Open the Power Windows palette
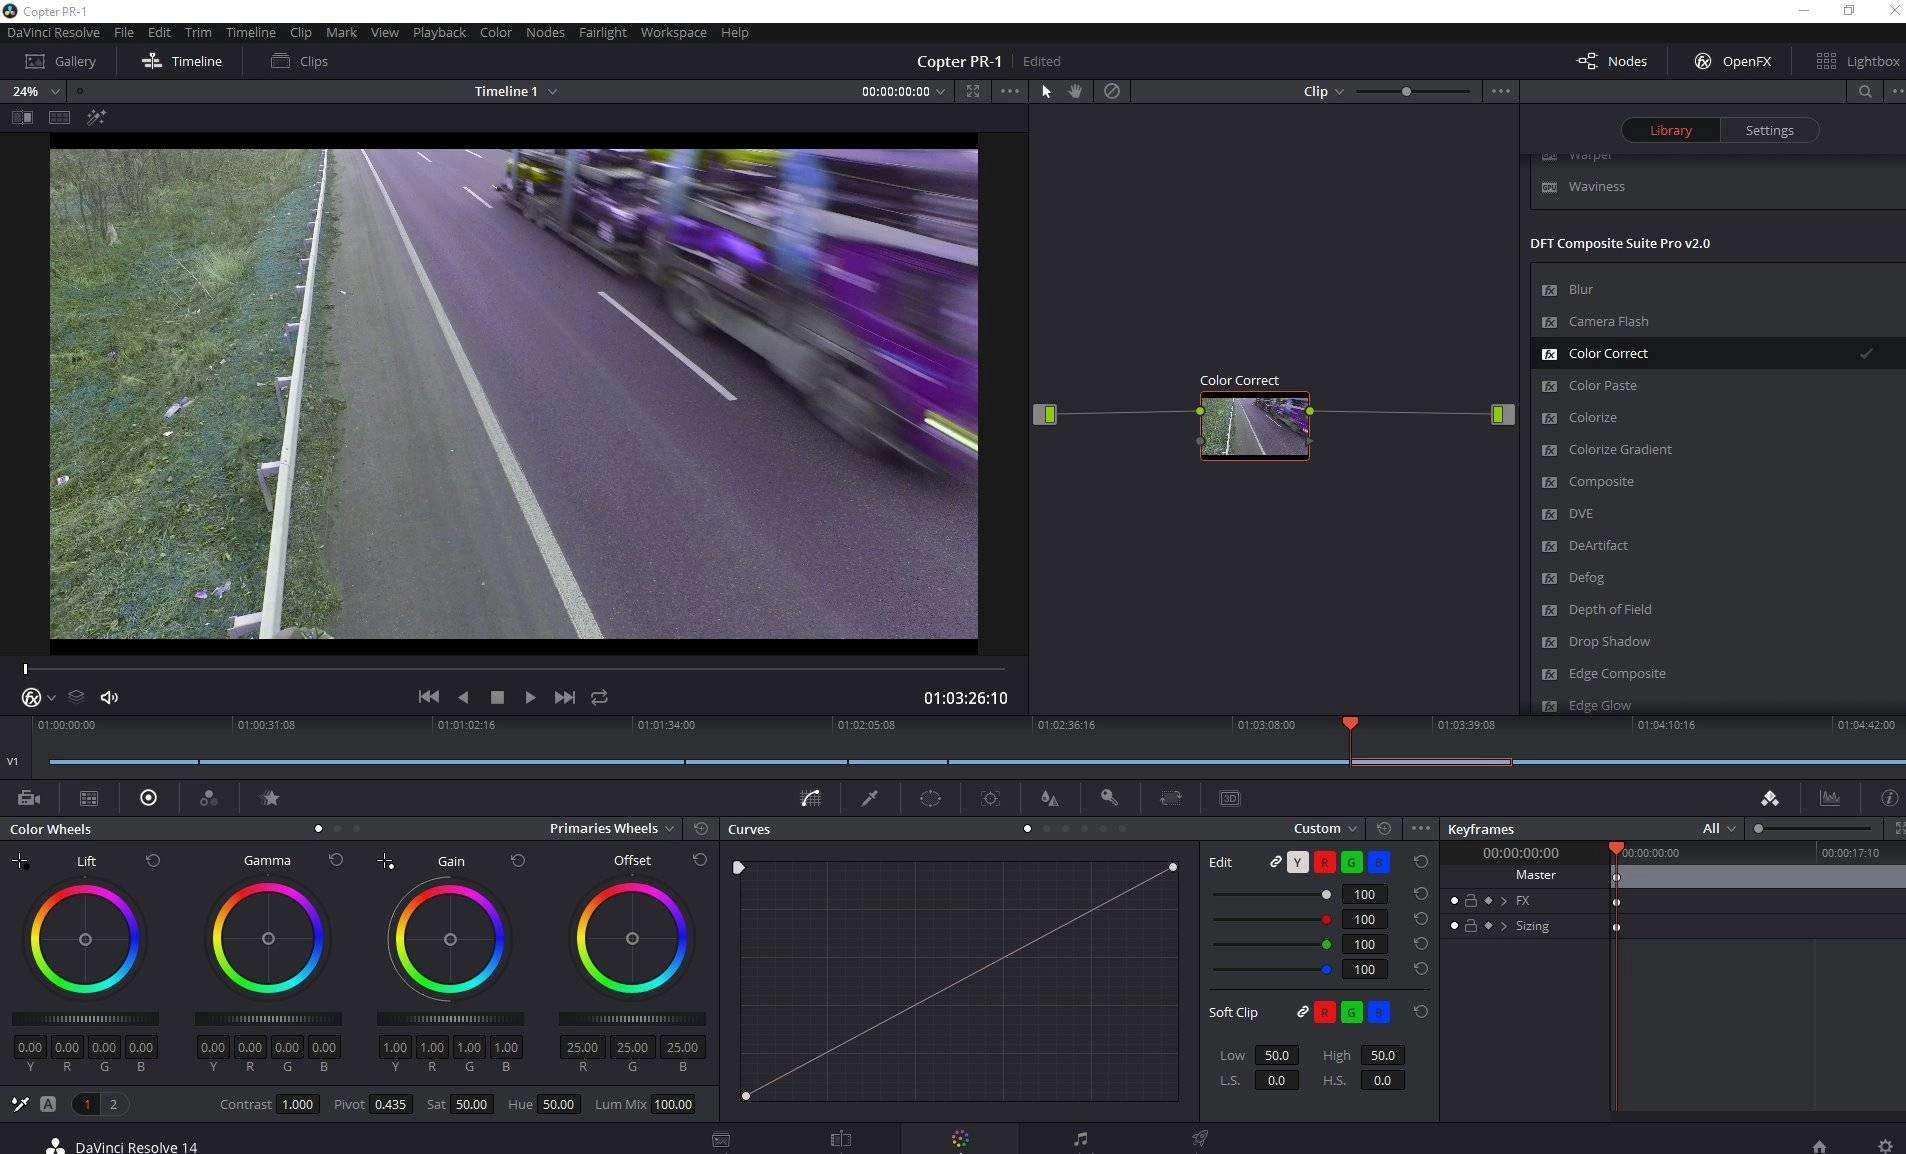This screenshot has width=1906, height=1154. (930, 798)
